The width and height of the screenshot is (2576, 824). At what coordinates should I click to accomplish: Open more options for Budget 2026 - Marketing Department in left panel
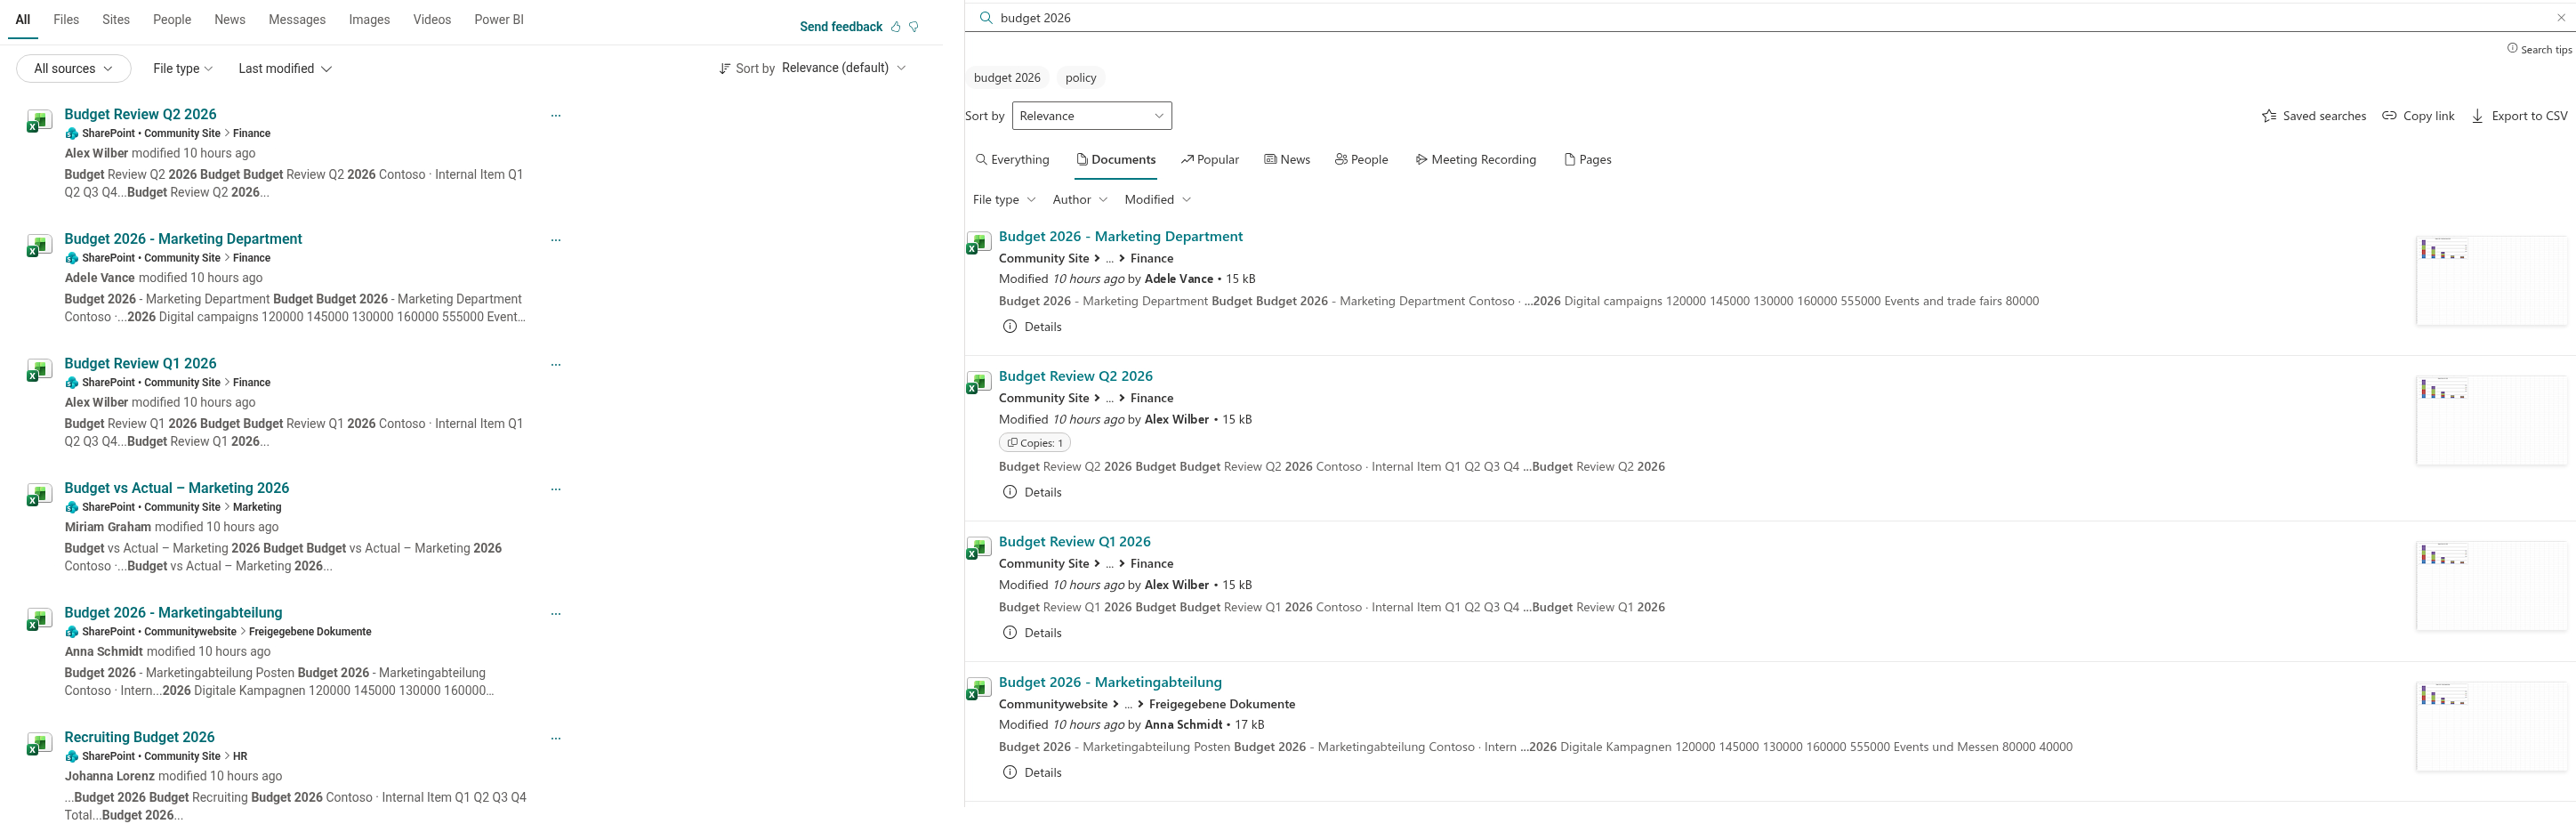coord(556,240)
